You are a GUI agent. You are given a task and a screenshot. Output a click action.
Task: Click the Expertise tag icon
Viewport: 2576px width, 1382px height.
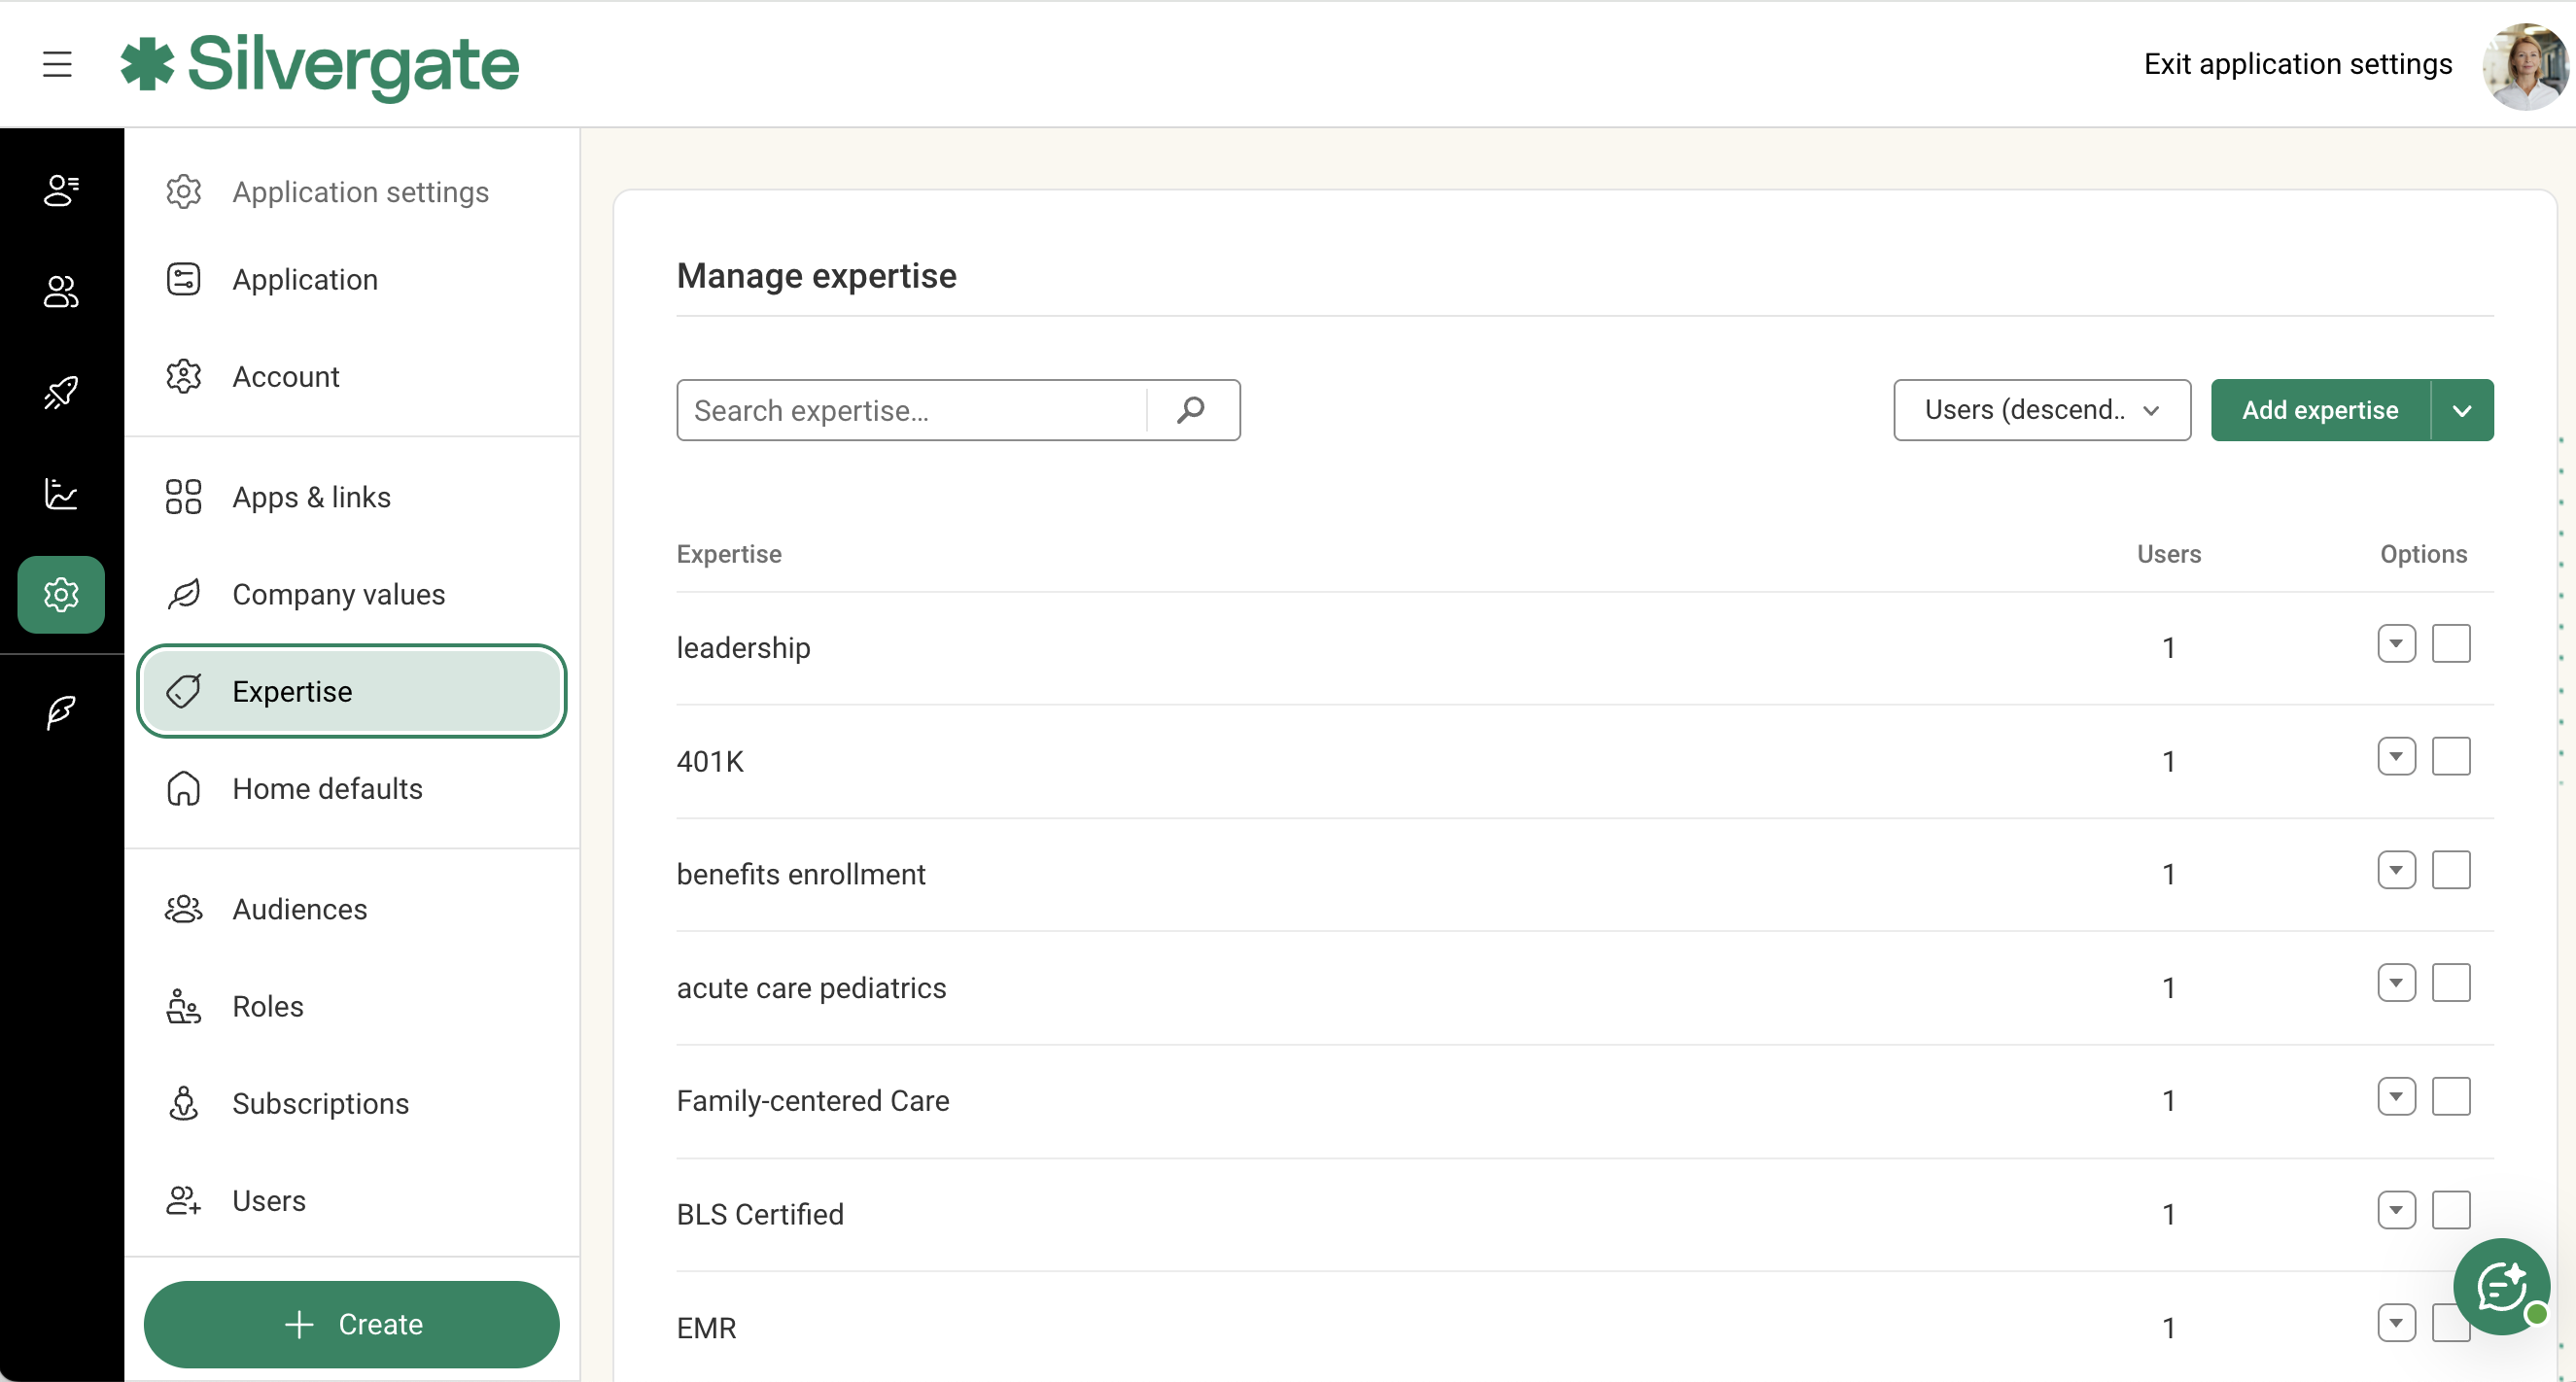click(184, 691)
